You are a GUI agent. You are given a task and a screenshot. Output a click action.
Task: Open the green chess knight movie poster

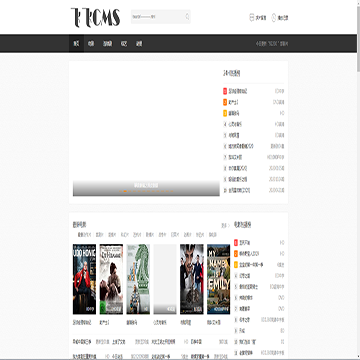pyautogui.click(x=138, y=279)
